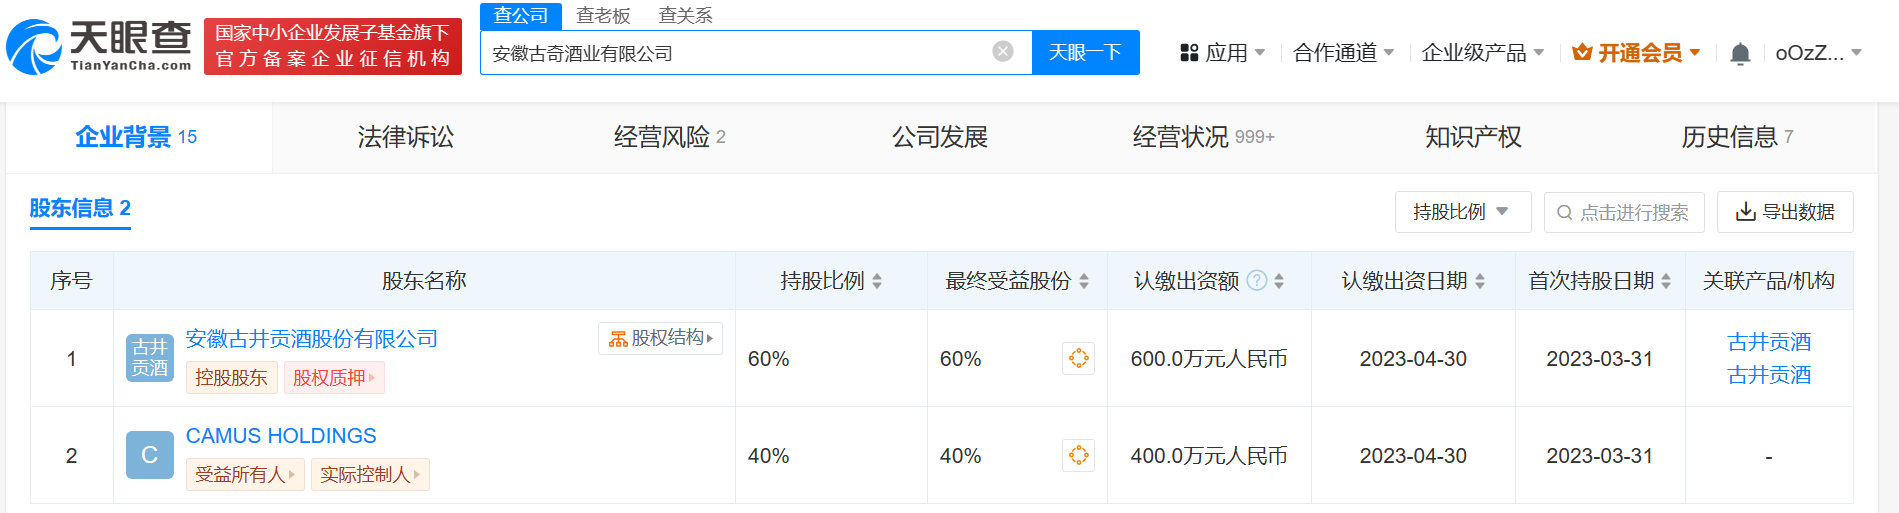Click the 点击进行搜索 shareholder search field
Viewport: 1899px width, 513px height.
[1624, 212]
